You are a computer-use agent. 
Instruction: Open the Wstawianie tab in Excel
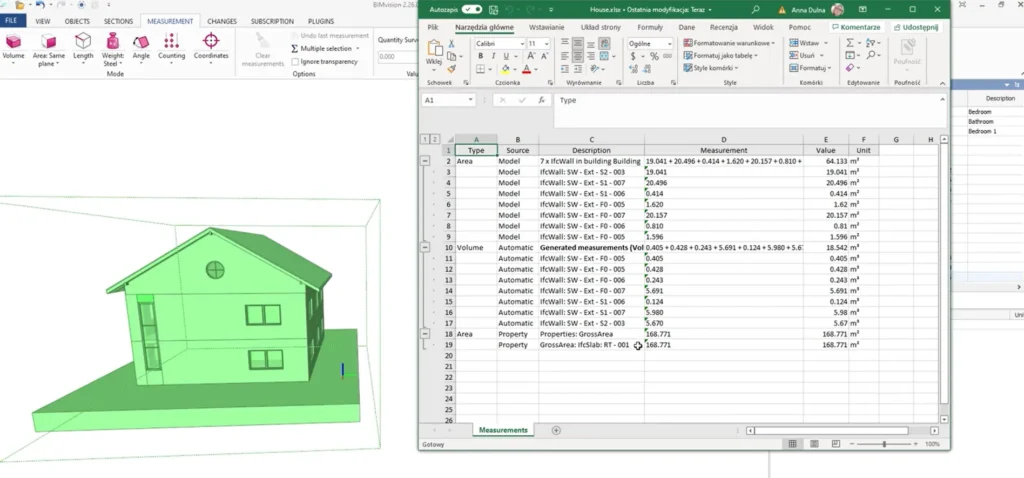coord(546,27)
